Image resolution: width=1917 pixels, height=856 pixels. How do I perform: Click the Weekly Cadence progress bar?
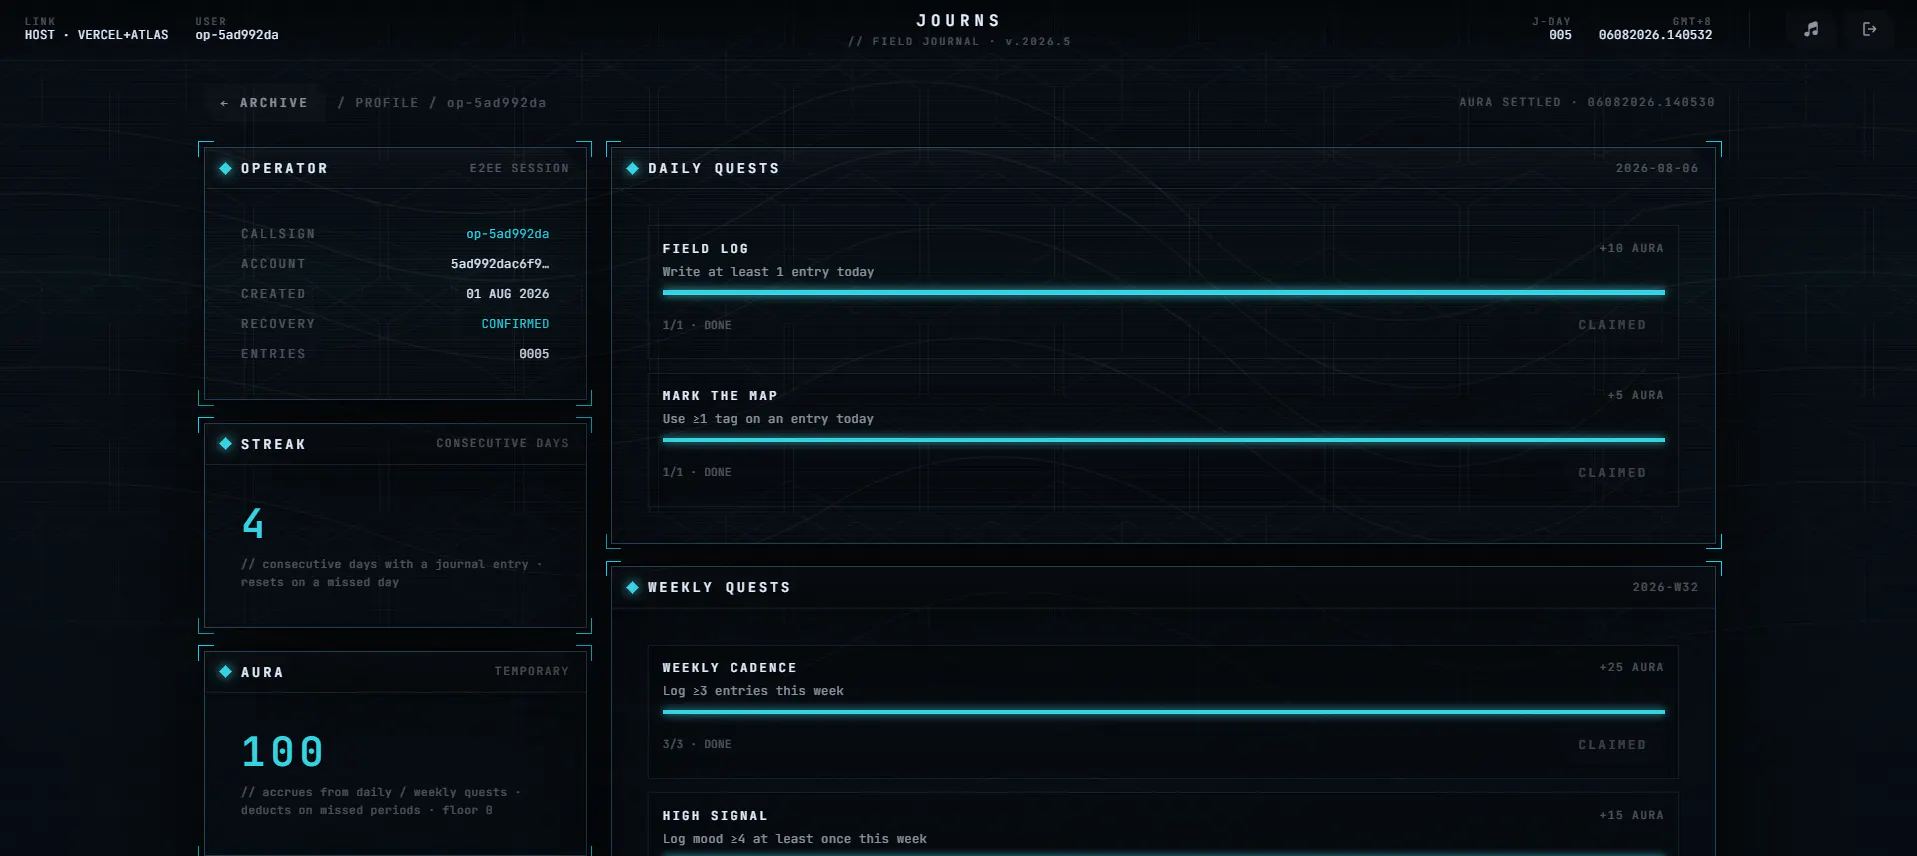(x=1163, y=711)
